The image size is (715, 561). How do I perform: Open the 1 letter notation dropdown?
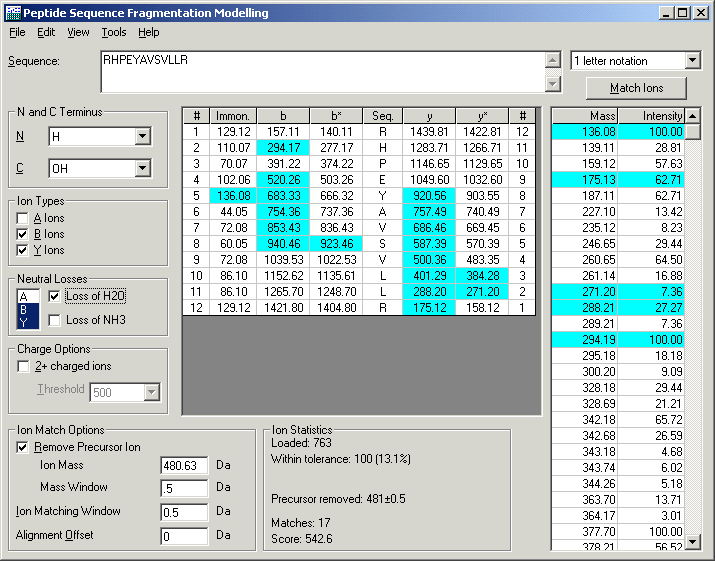pyautogui.click(x=692, y=60)
